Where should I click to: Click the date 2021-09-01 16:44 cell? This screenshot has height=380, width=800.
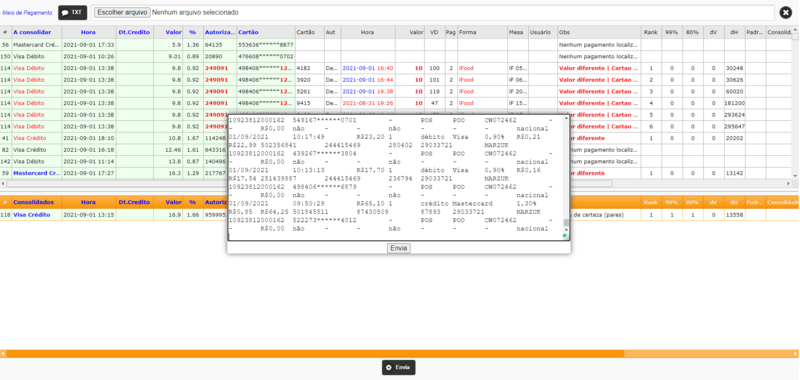(x=368, y=80)
